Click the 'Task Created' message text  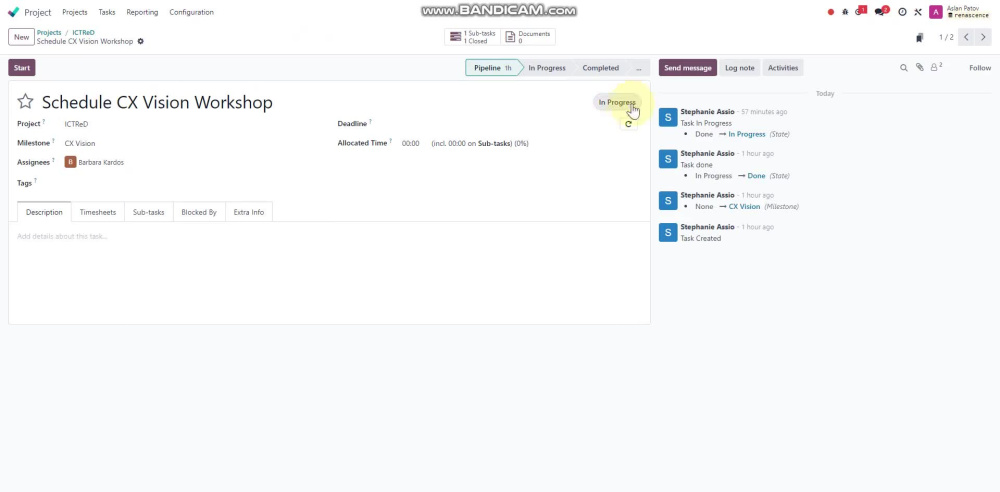tap(700, 239)
